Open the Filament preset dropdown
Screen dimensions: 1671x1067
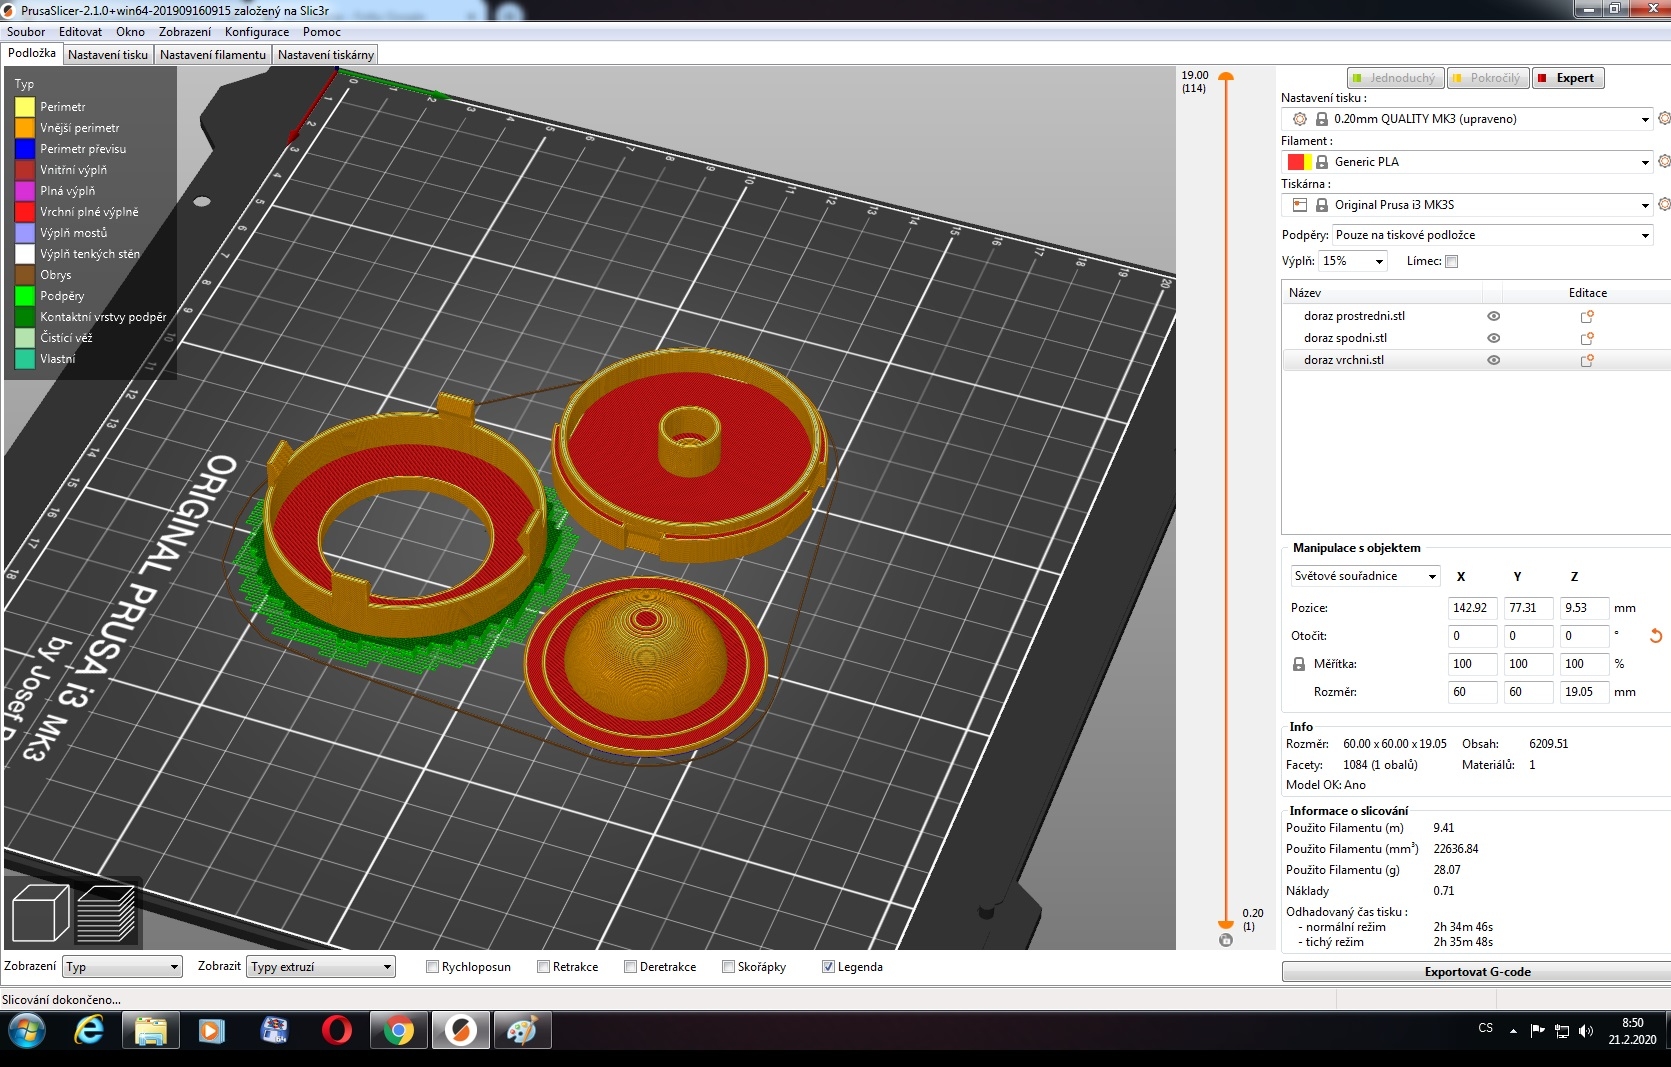pos(1645,162)
